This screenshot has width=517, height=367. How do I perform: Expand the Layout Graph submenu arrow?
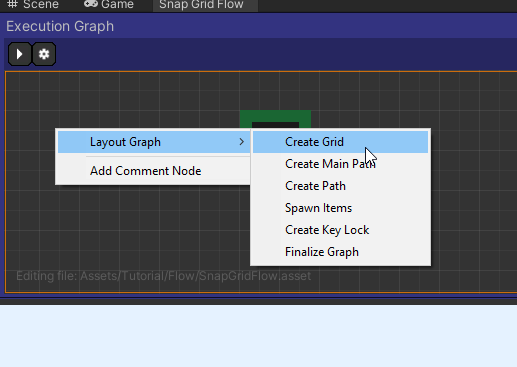(x=242, y=142)
